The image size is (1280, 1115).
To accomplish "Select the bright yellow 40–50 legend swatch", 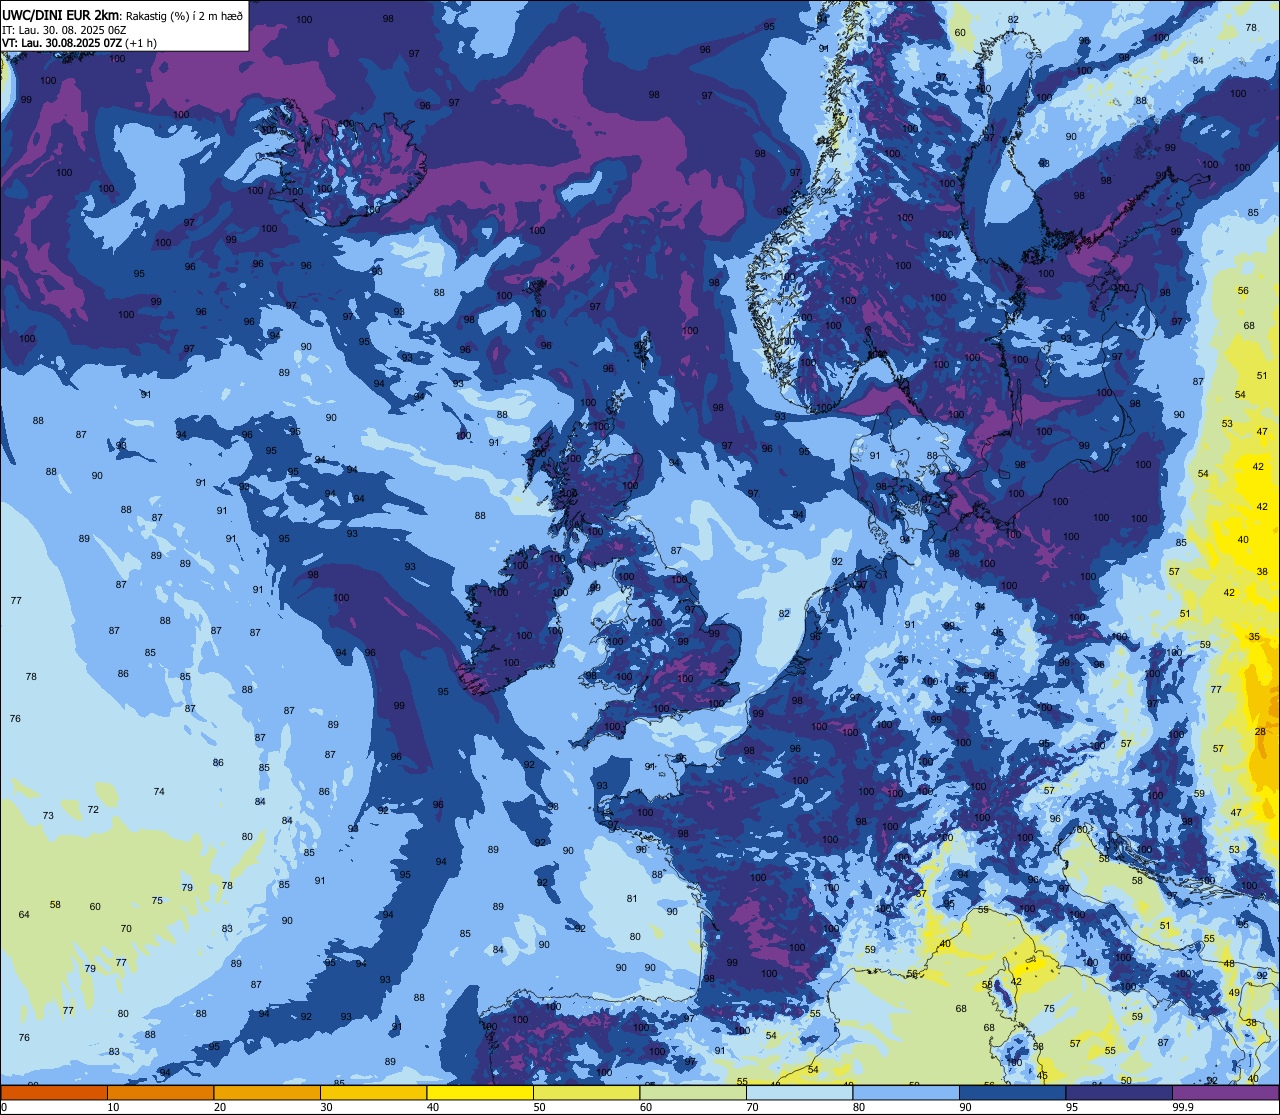I will point(480,1092).
